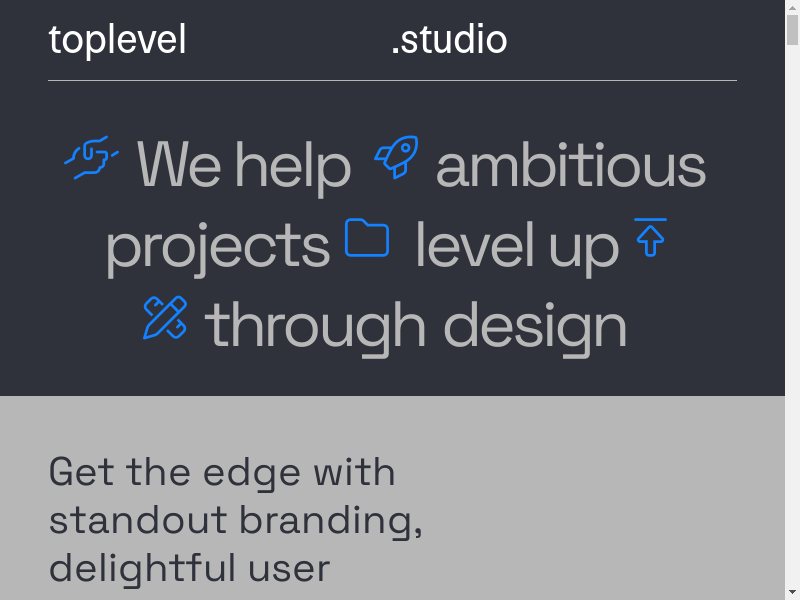Click the upward arrow level-up icon
The height and width of the screenshot is (600, 800).
click(651, 237)
